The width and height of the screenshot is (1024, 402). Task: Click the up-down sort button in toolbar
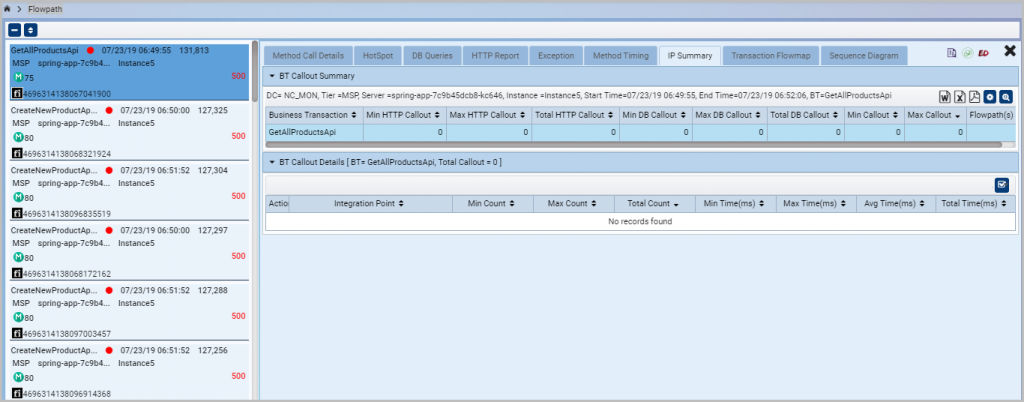[31, 30]
